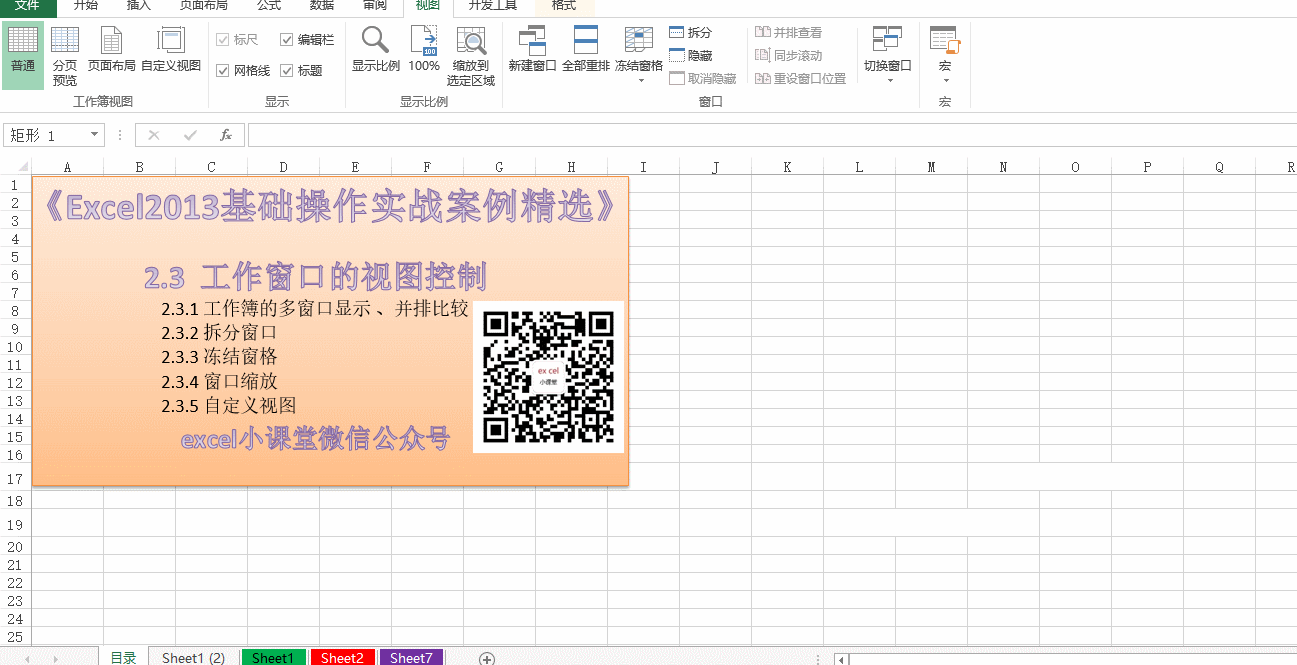Expand the Macros dropdown arrow
The height and width of the screenshot is (665, 1297).
(945, 81)
